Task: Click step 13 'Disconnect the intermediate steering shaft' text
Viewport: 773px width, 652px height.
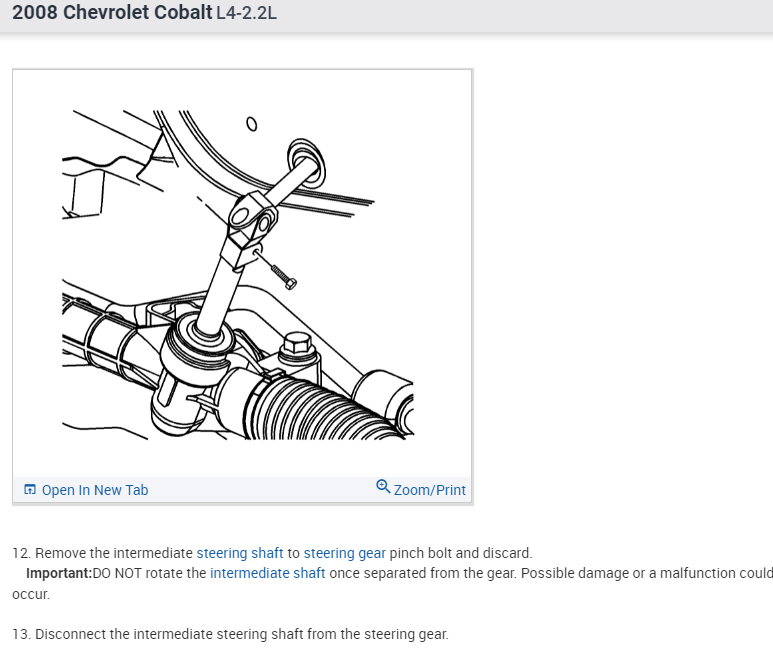Action: point(230,634)
